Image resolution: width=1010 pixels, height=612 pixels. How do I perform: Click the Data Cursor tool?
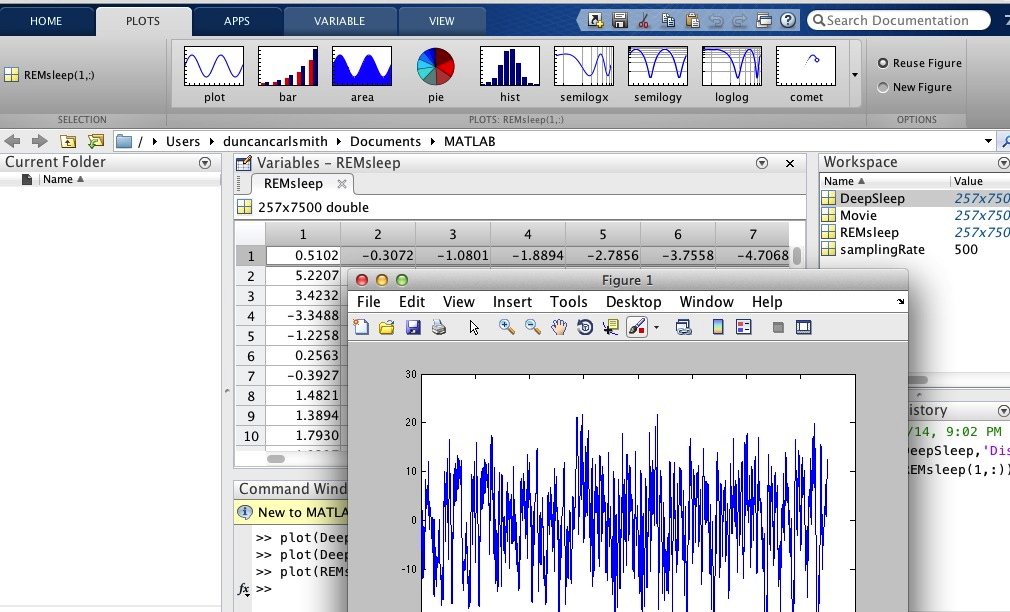[x=611, y=327]
